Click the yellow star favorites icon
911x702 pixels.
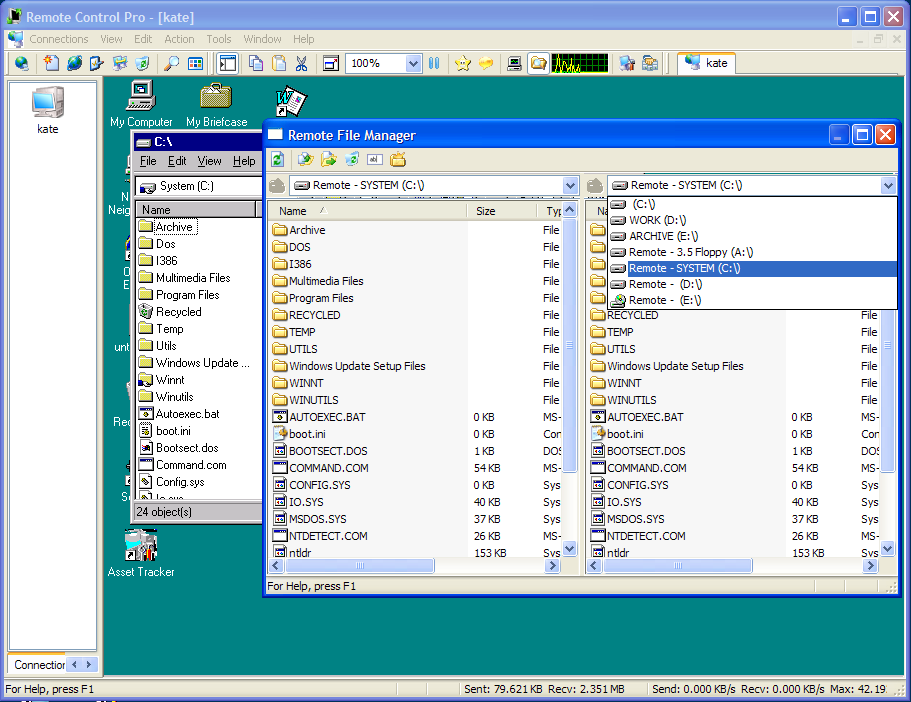coord(463,63)
